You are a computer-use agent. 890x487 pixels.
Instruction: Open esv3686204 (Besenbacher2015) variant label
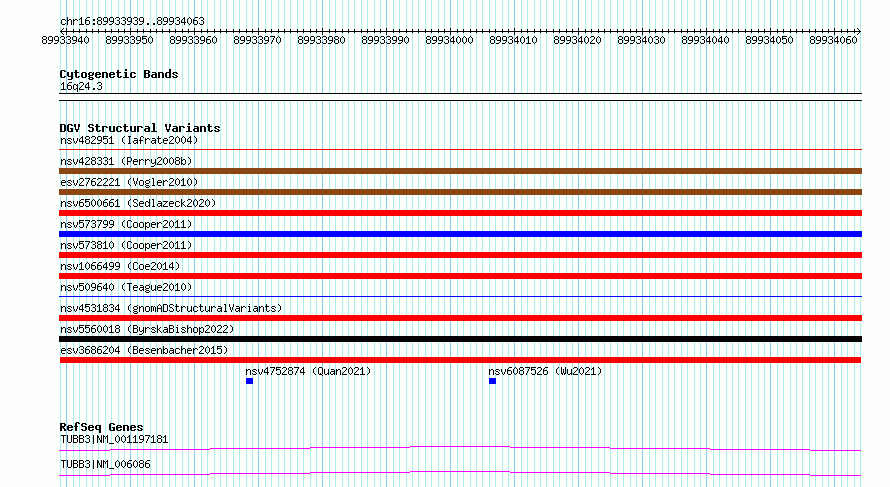tap(144, 350)
